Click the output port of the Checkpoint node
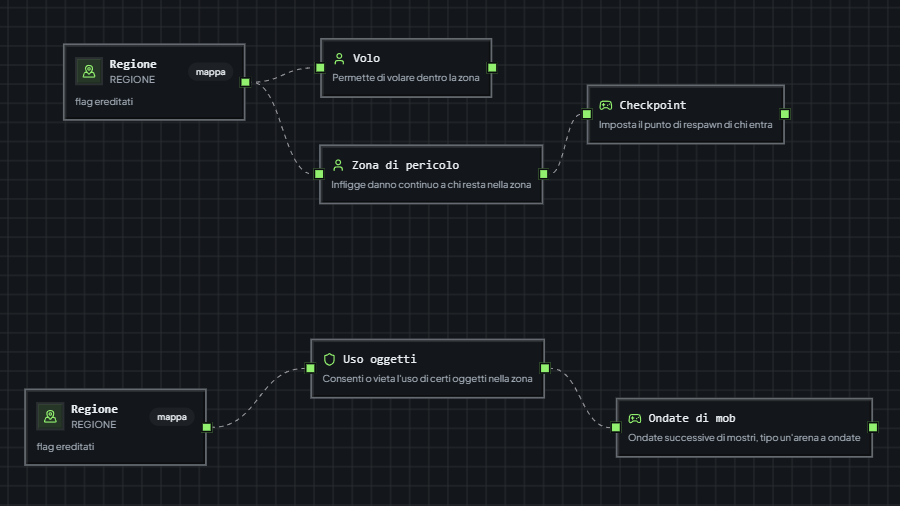 pos(785,114)
